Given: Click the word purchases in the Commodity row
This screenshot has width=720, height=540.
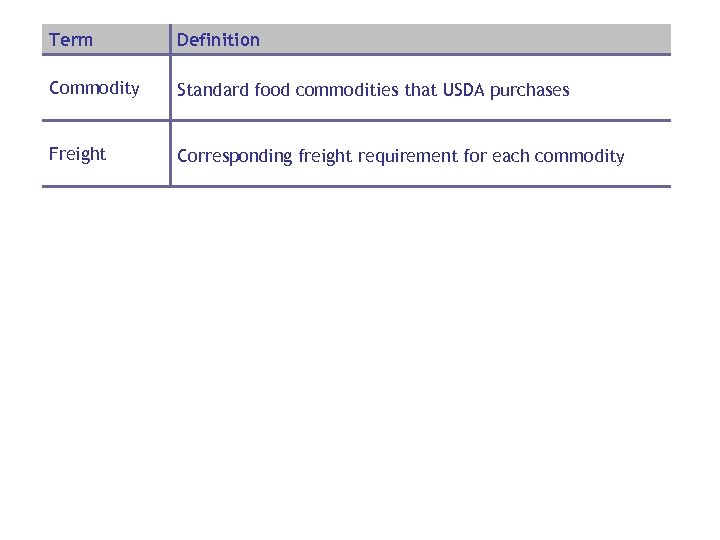Looking at the screenshot, I should [530, 90].
